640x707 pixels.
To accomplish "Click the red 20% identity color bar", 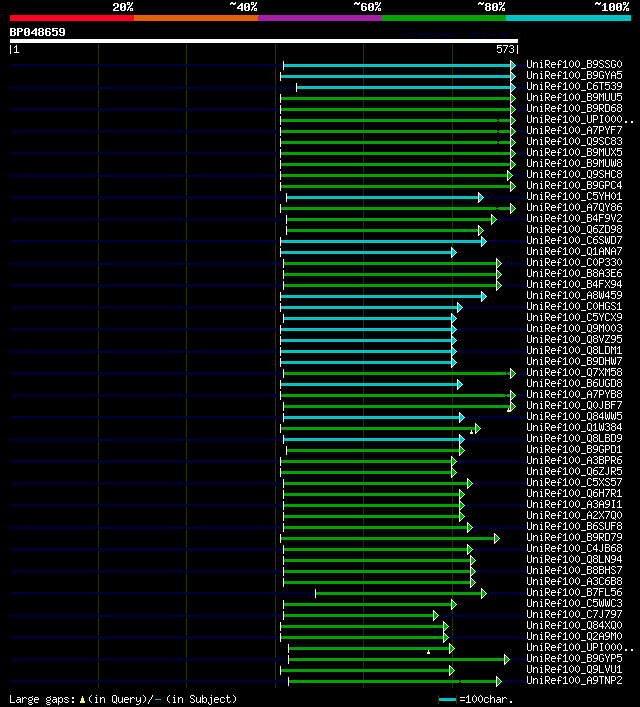I will click(72, 18).
